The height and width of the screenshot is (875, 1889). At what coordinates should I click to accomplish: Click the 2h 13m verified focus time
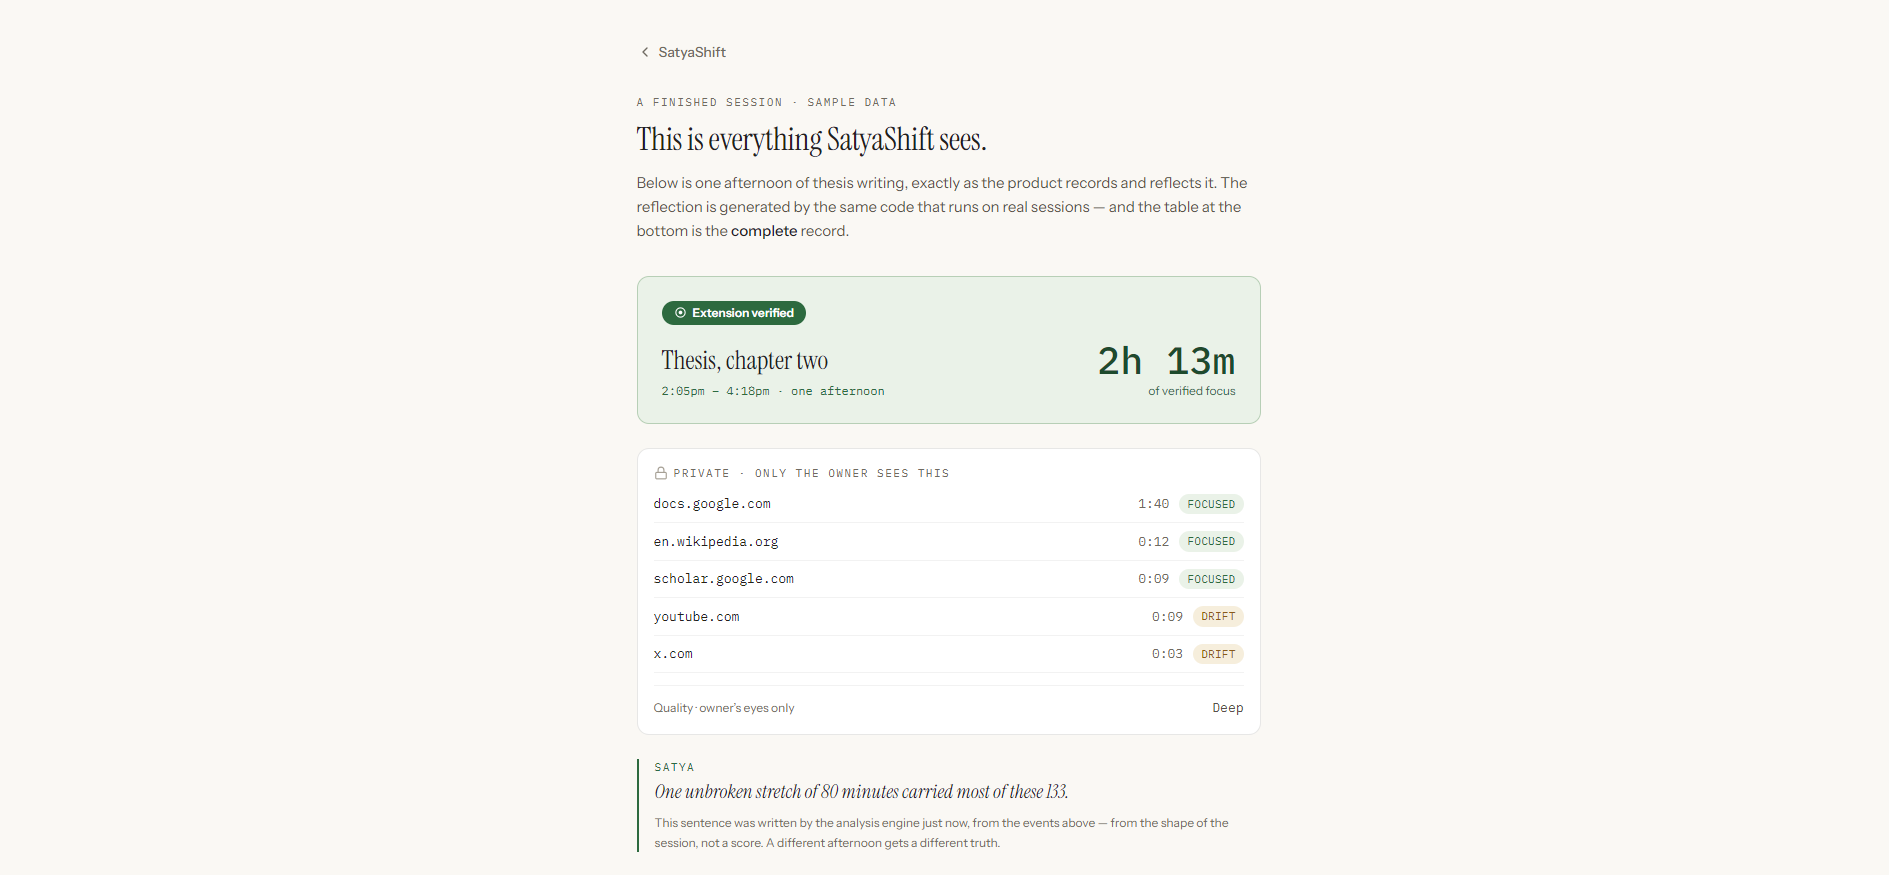pyautogui.click(x=1166, y=361)
